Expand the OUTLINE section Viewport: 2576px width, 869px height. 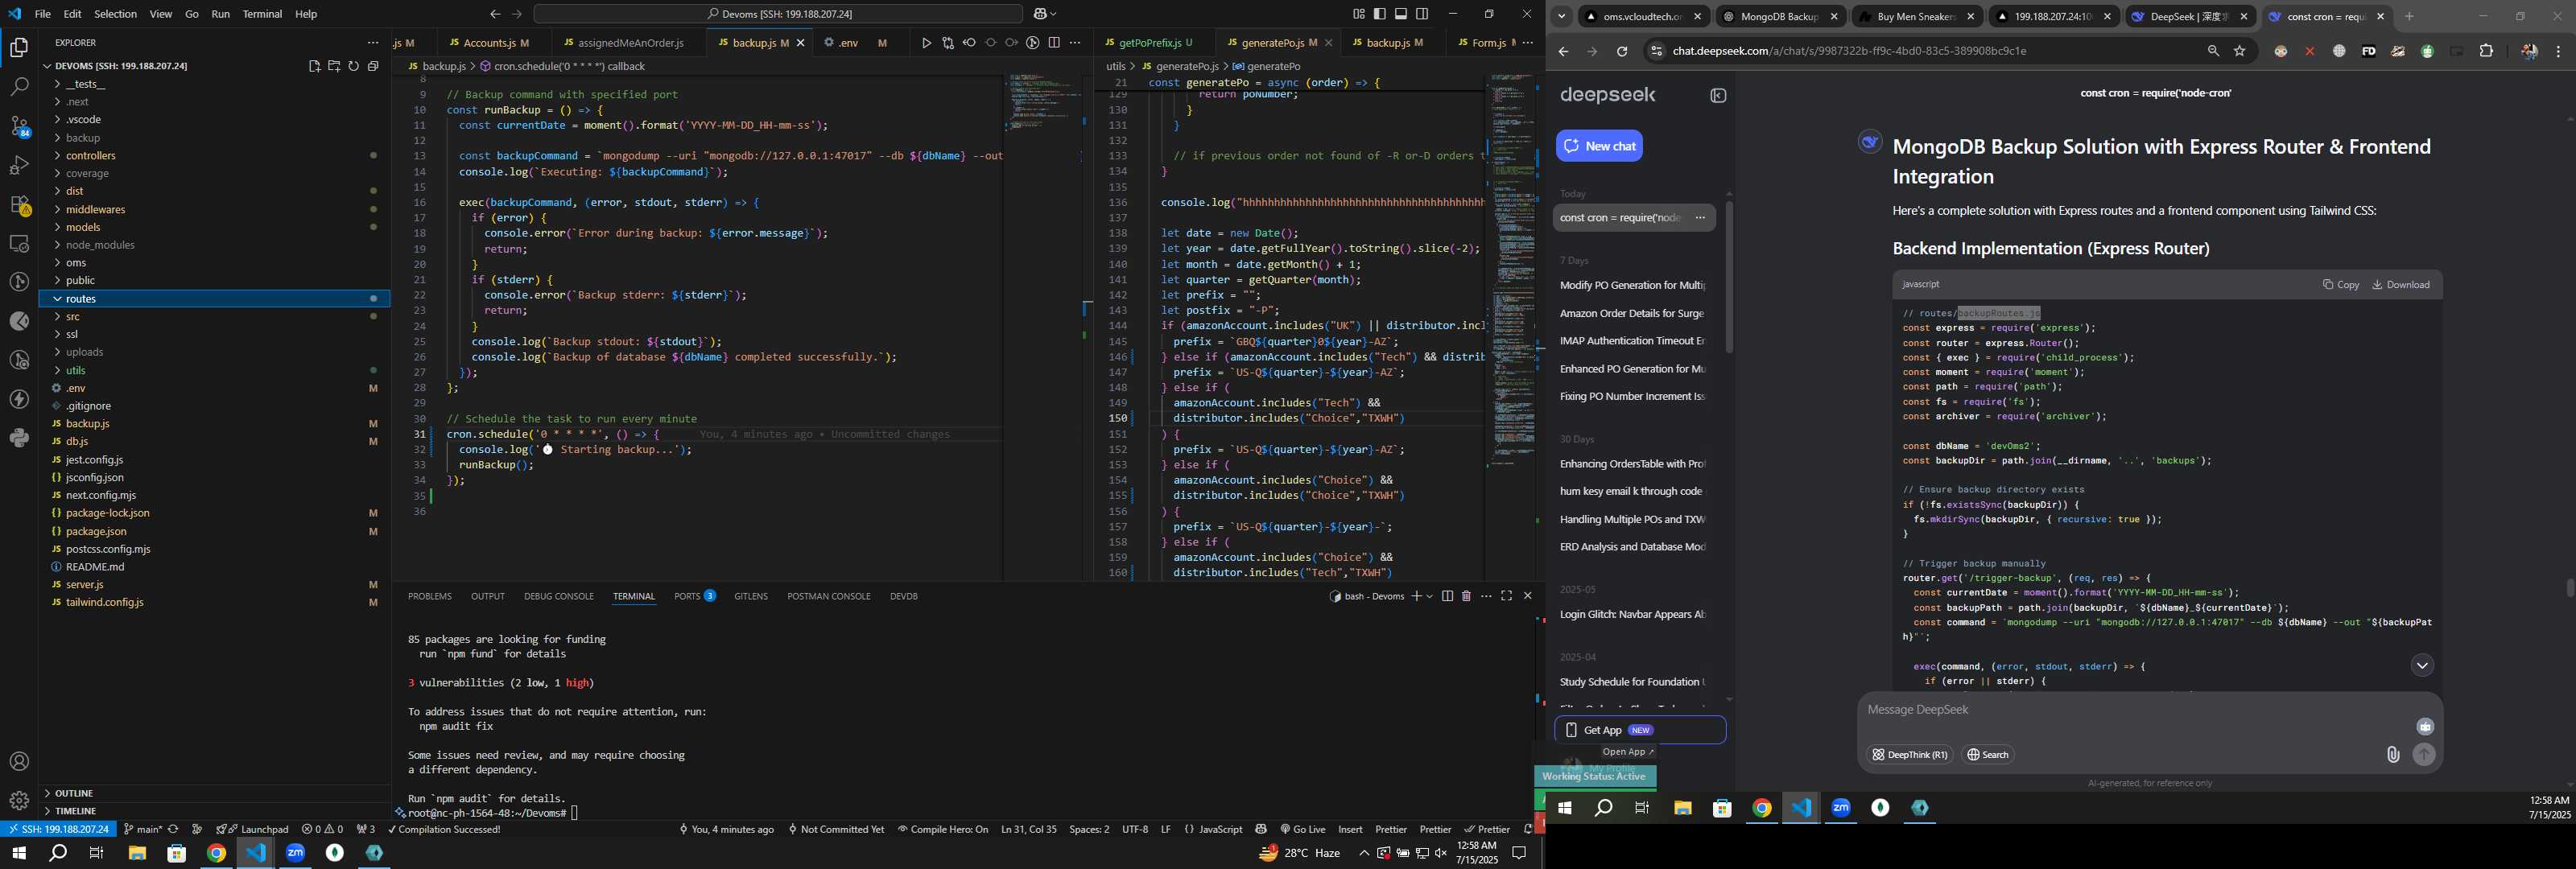[x=214, y=793]
